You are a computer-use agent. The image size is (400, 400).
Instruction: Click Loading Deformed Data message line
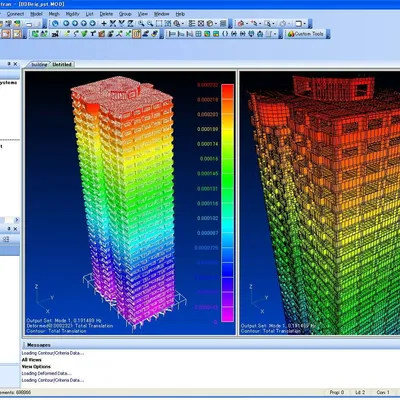coord(47,373)
